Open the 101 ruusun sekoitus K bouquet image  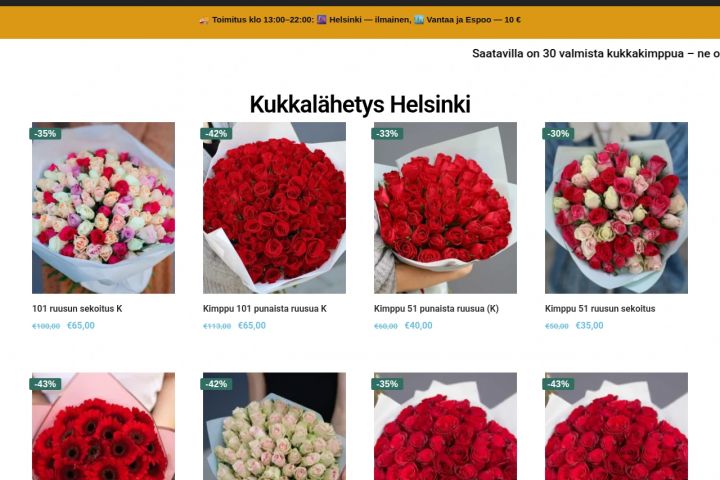[103, 208]
